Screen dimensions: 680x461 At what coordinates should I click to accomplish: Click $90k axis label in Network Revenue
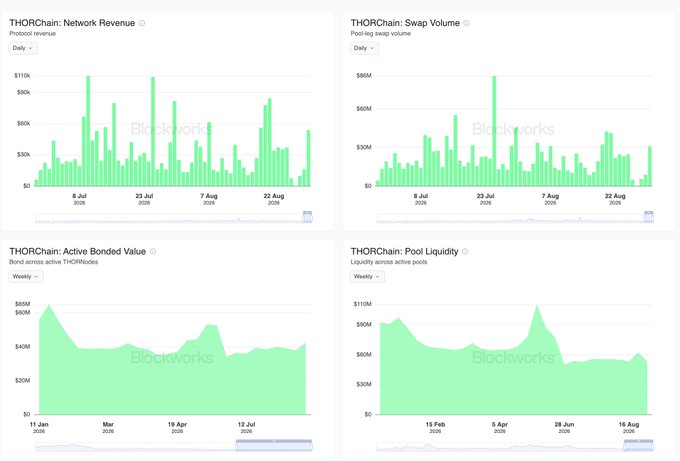pyautogui.click(x=23, y=92)
